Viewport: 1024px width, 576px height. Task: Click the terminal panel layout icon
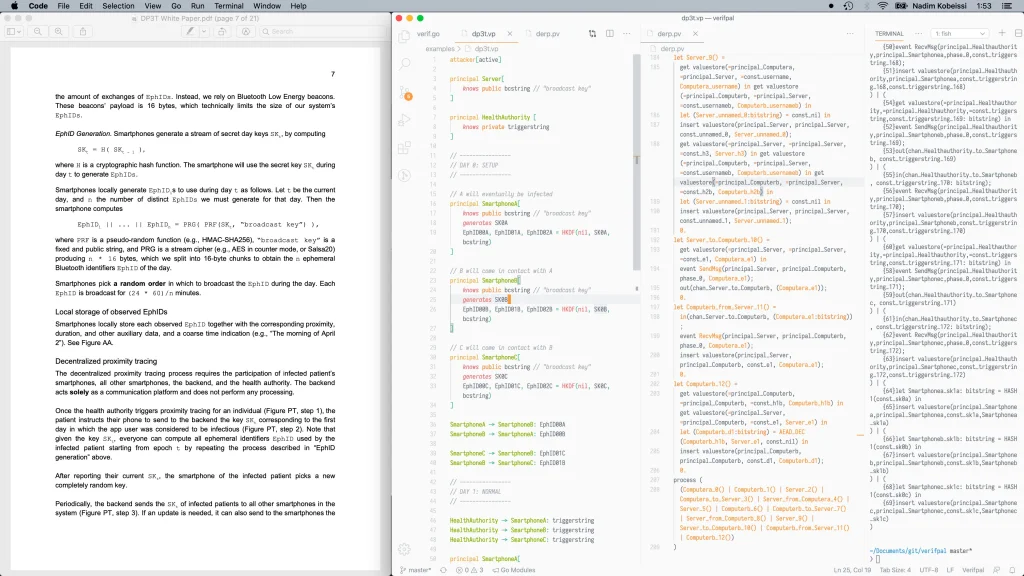tap(1018, 33)
